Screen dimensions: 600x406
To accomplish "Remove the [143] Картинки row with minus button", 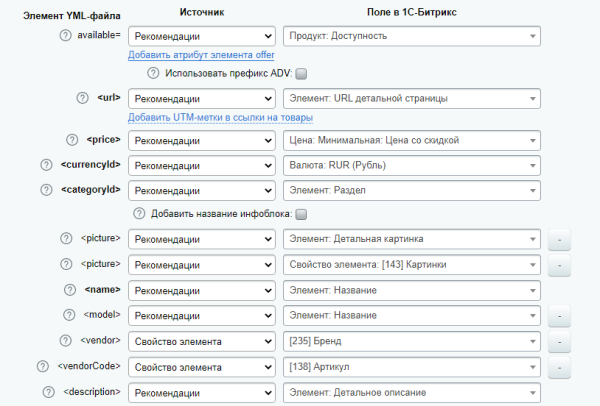I will (559, 265).
